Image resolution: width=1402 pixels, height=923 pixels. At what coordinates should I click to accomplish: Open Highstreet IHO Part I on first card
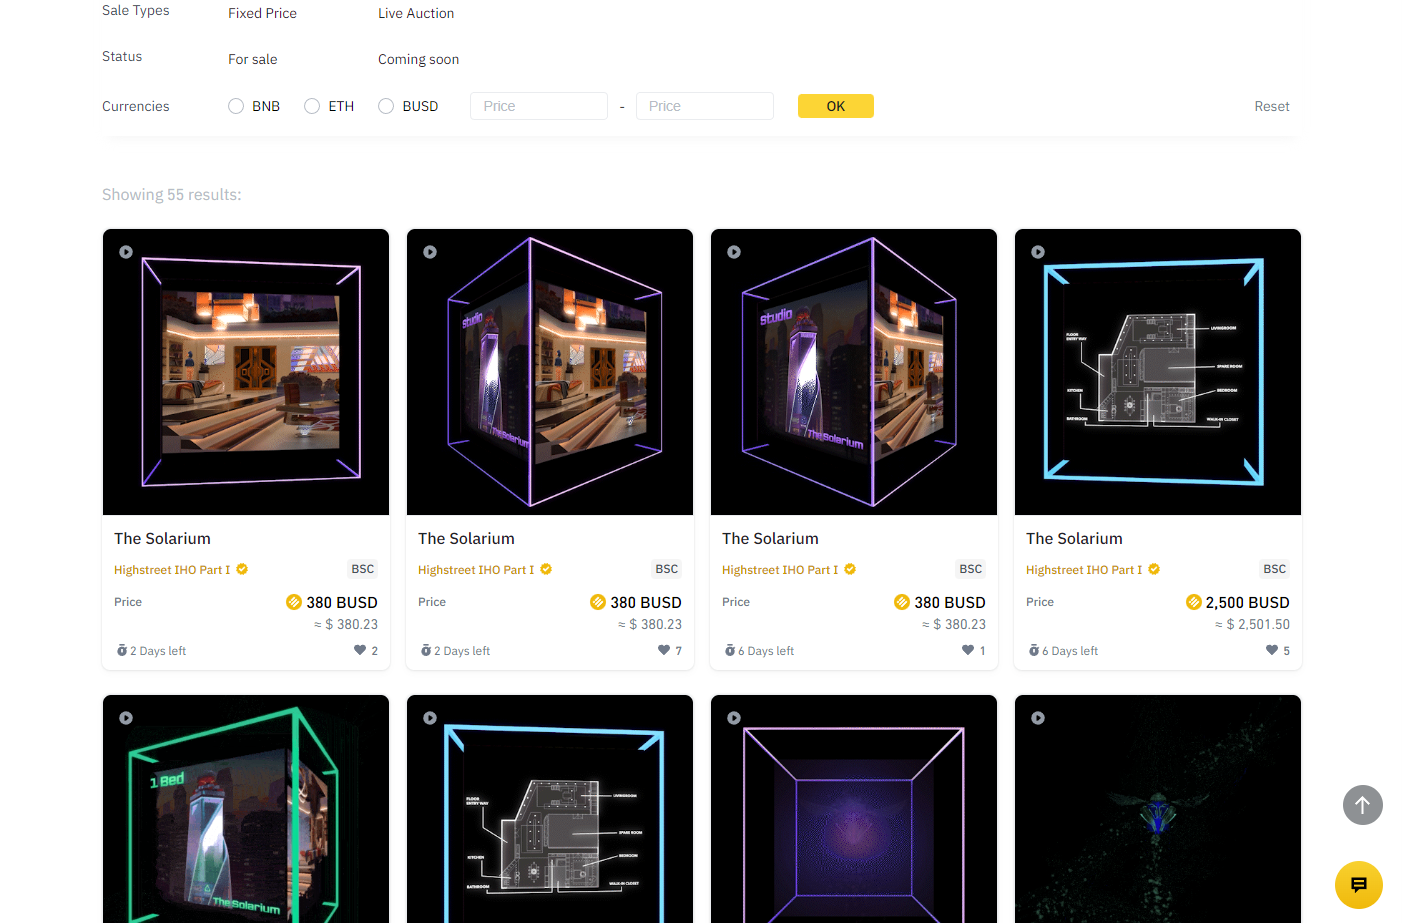[172, 570]
